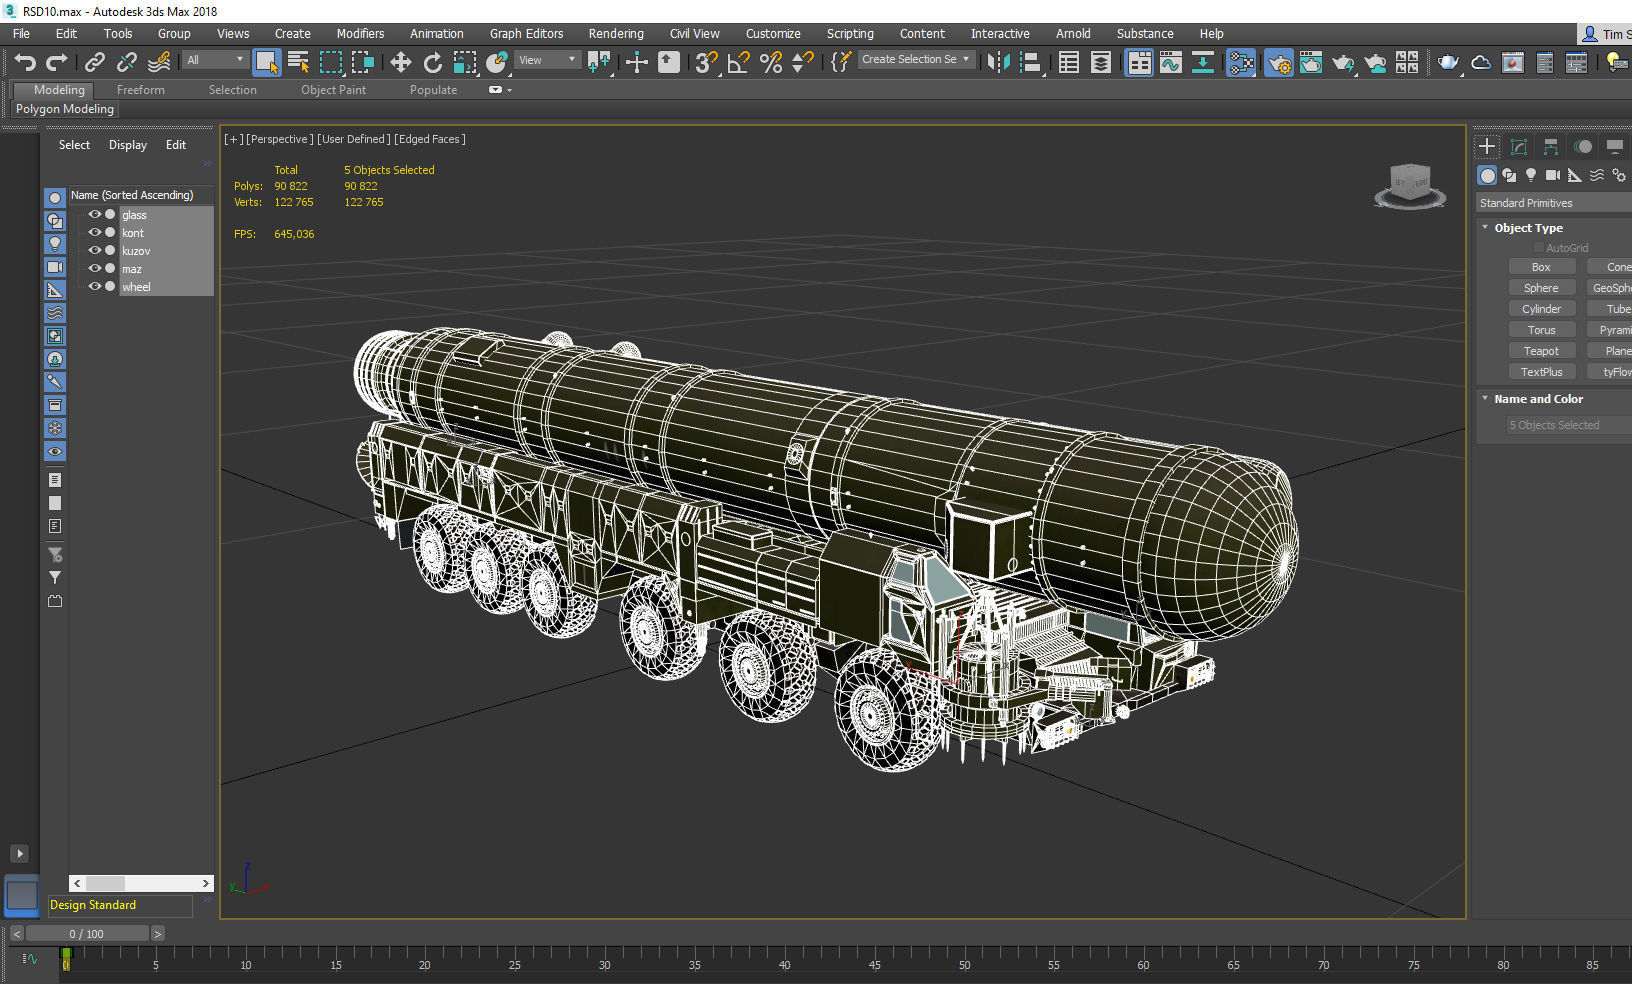Enable the Snaps Toggle
Viewport: 1632px width, 984px height.
(707, 61)
